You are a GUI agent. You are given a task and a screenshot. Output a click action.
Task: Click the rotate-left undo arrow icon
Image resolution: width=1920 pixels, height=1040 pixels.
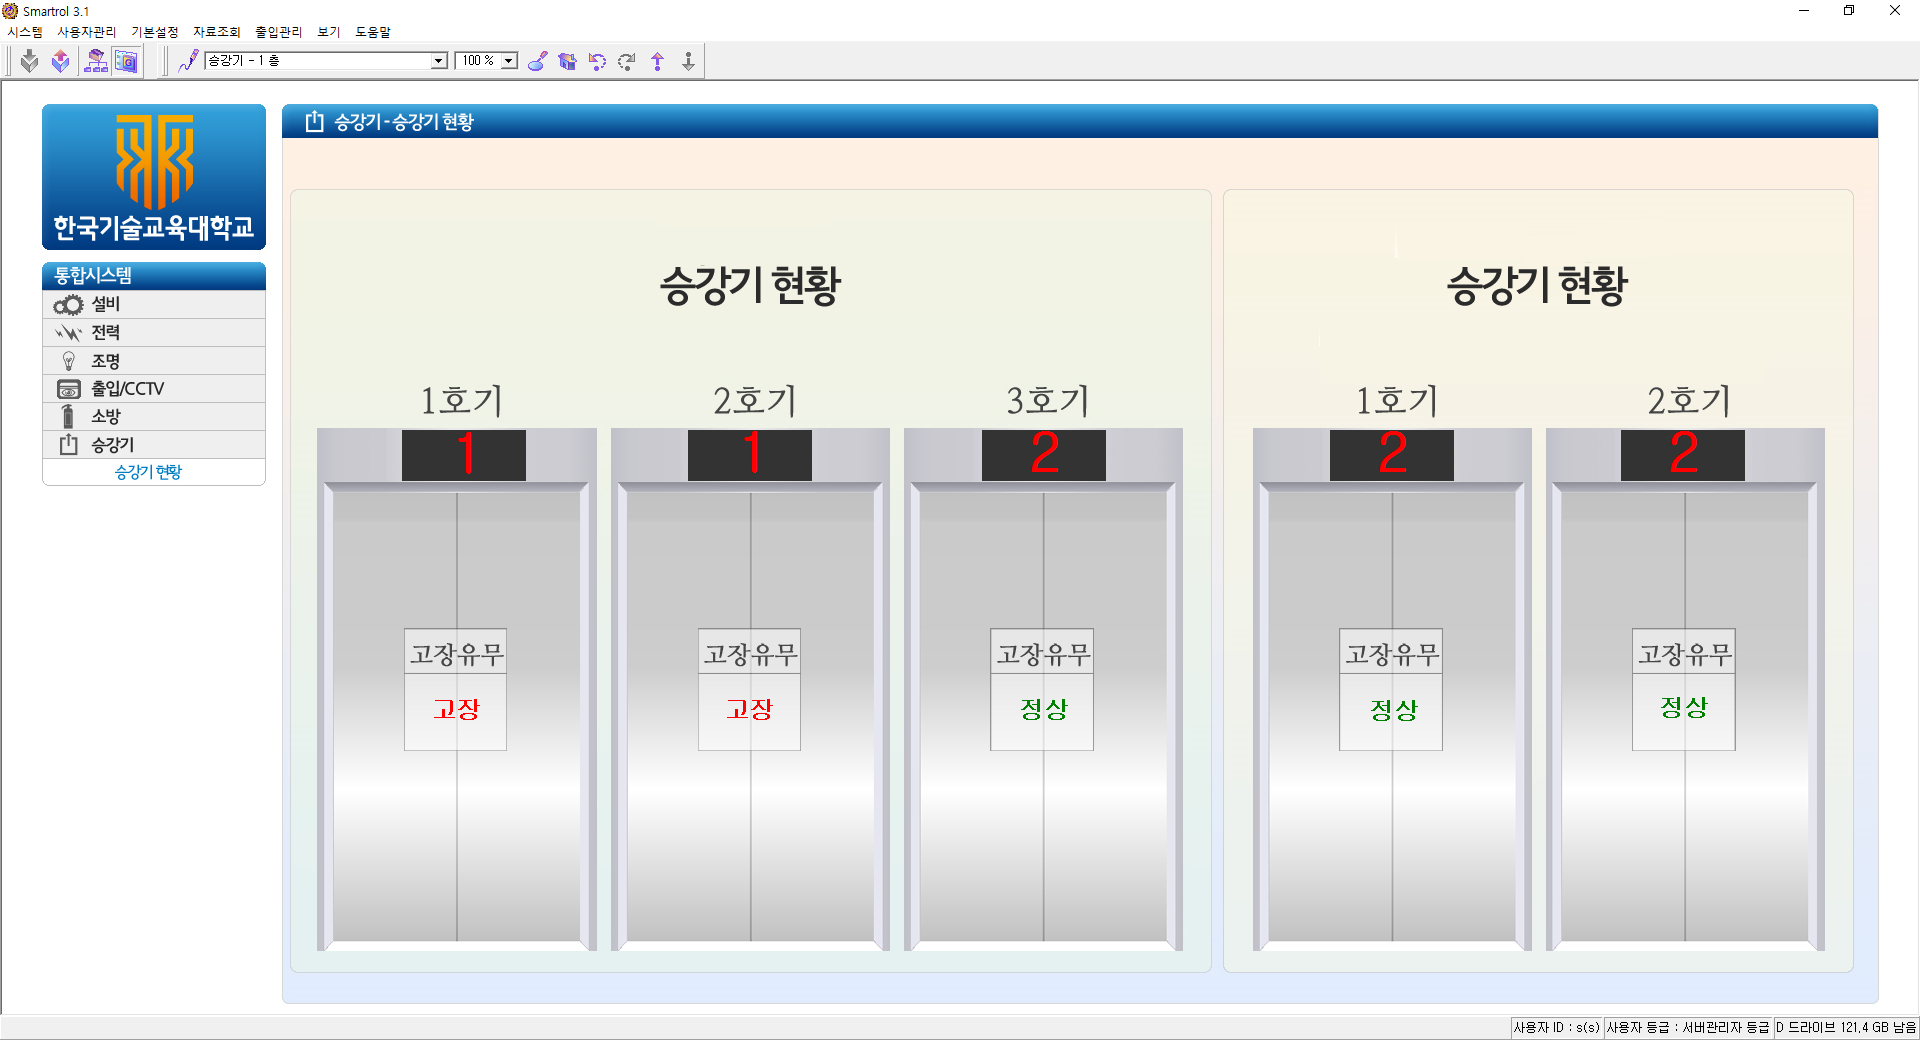coord(597,61)
